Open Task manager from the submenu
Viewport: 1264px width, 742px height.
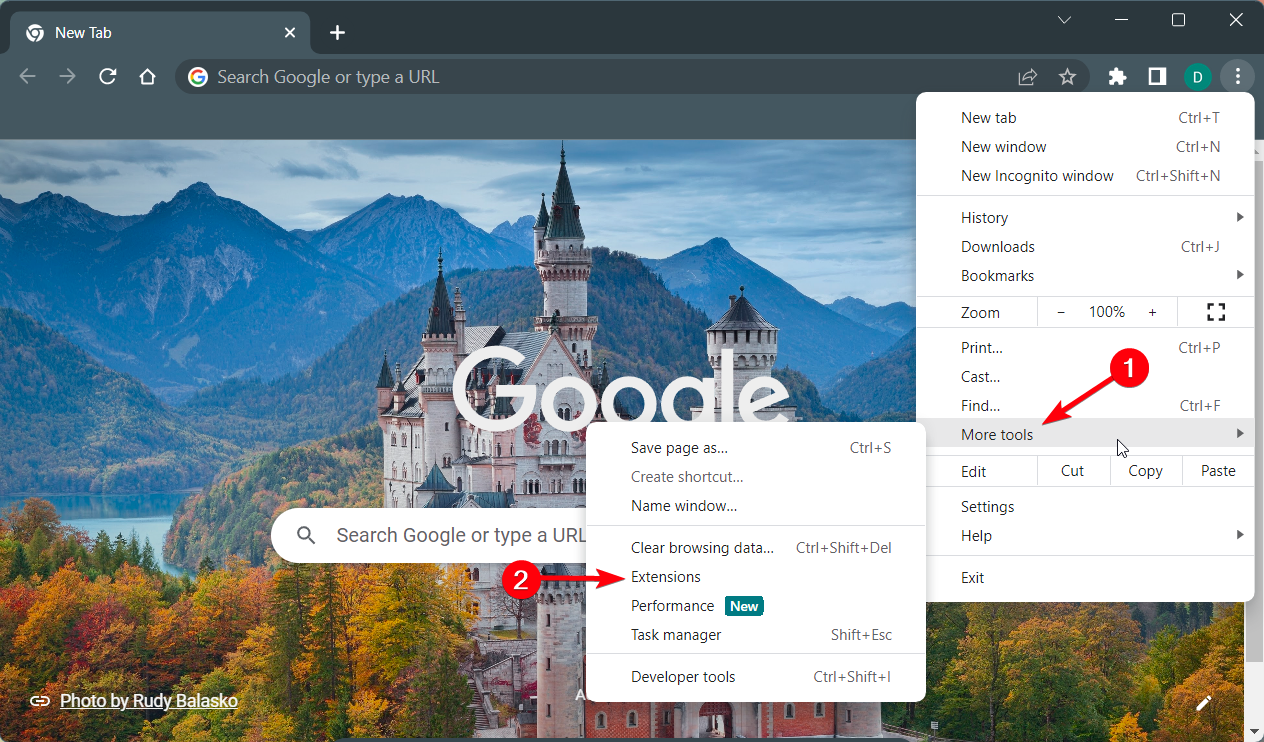756,635
